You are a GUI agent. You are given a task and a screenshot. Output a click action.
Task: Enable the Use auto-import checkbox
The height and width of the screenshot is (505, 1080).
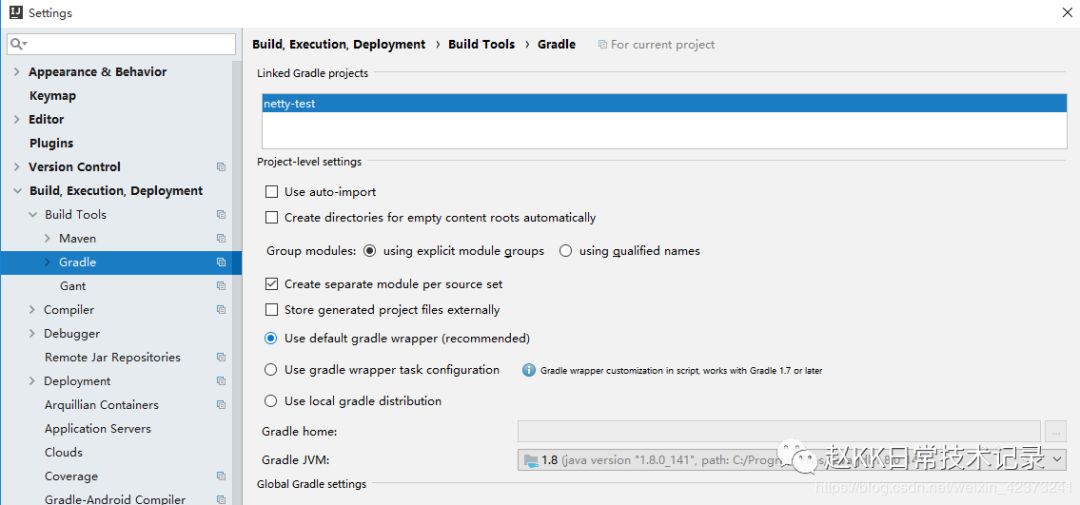[x=271, y=192]
